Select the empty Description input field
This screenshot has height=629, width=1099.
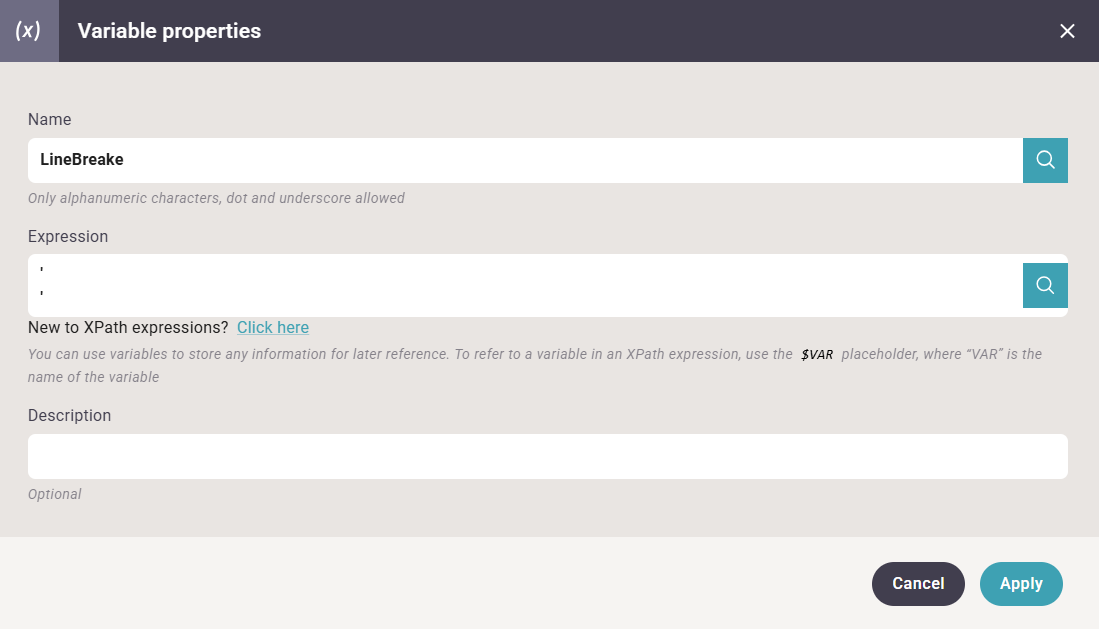tap(547, 456)
